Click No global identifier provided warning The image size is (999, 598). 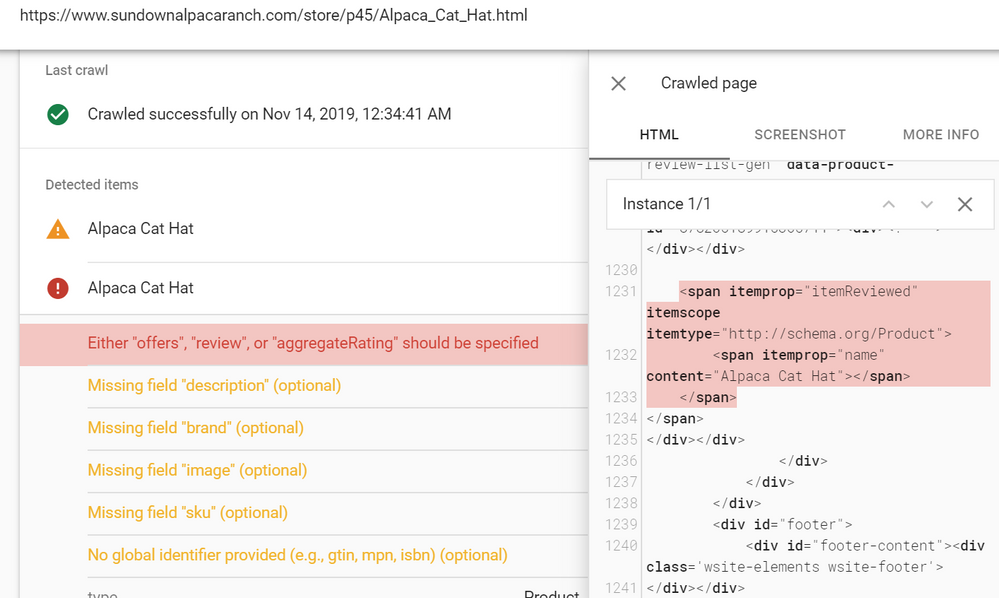click(x=297, y=555)
